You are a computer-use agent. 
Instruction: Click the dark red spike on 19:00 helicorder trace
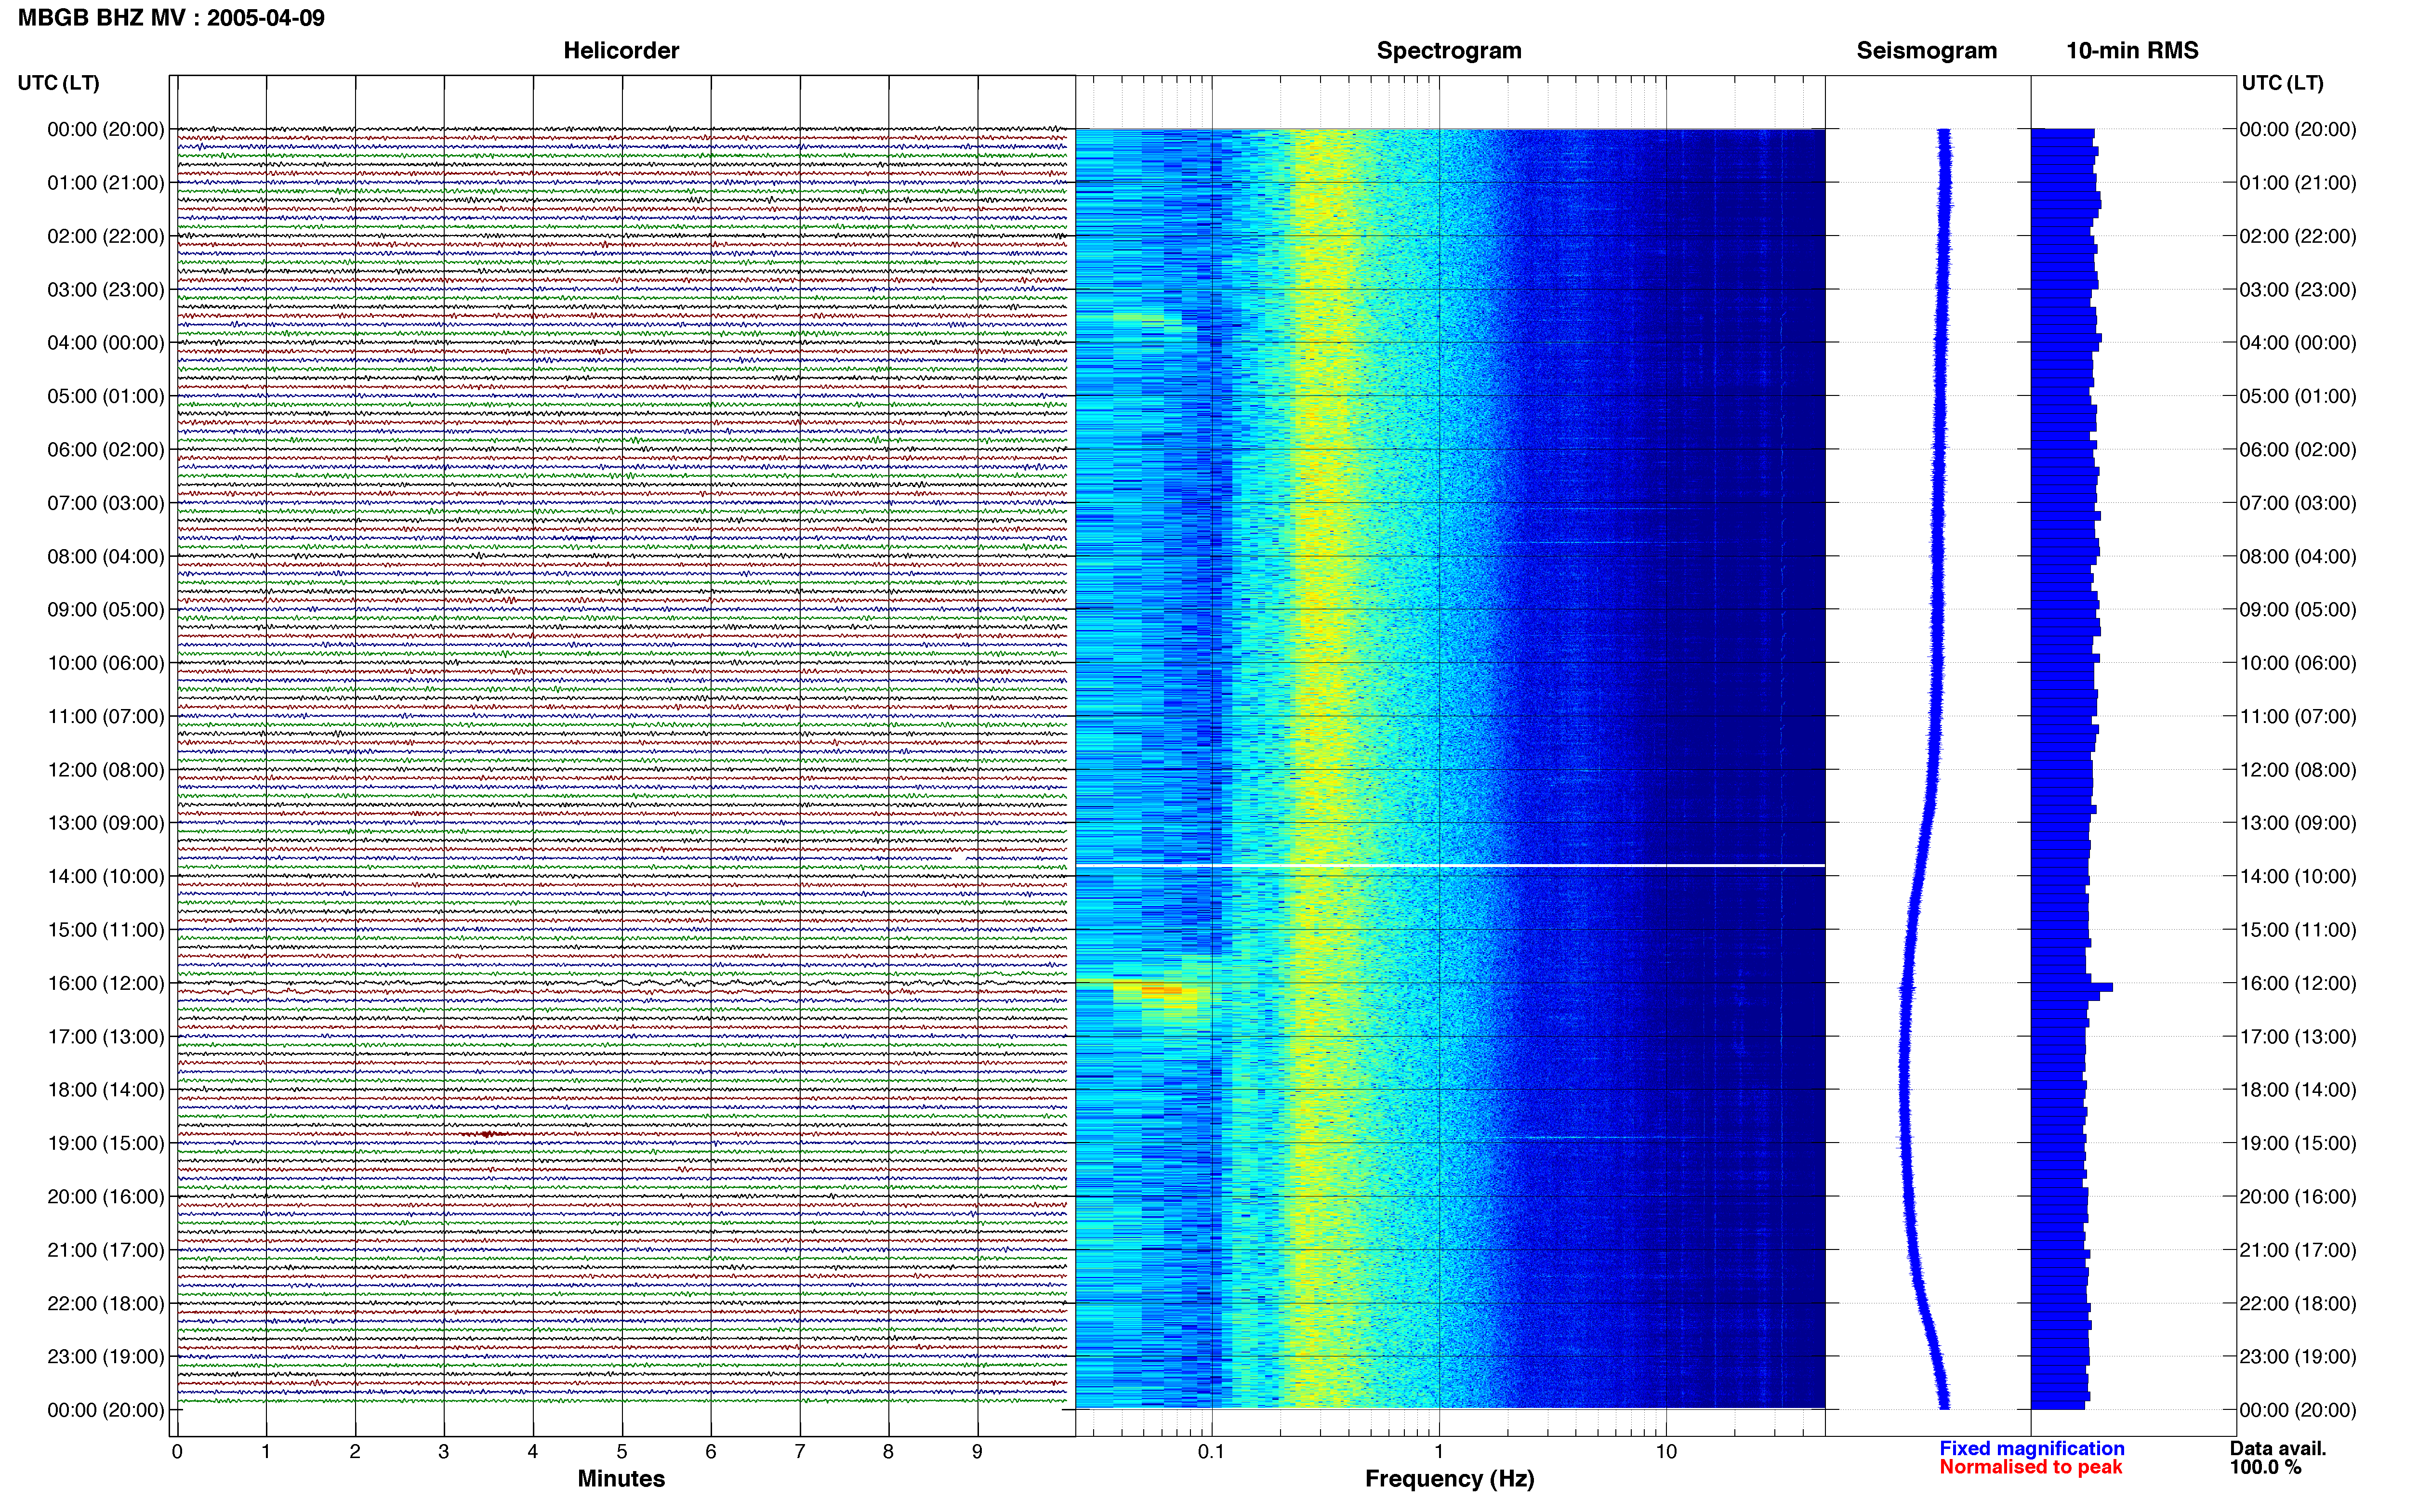[487, 1134]
